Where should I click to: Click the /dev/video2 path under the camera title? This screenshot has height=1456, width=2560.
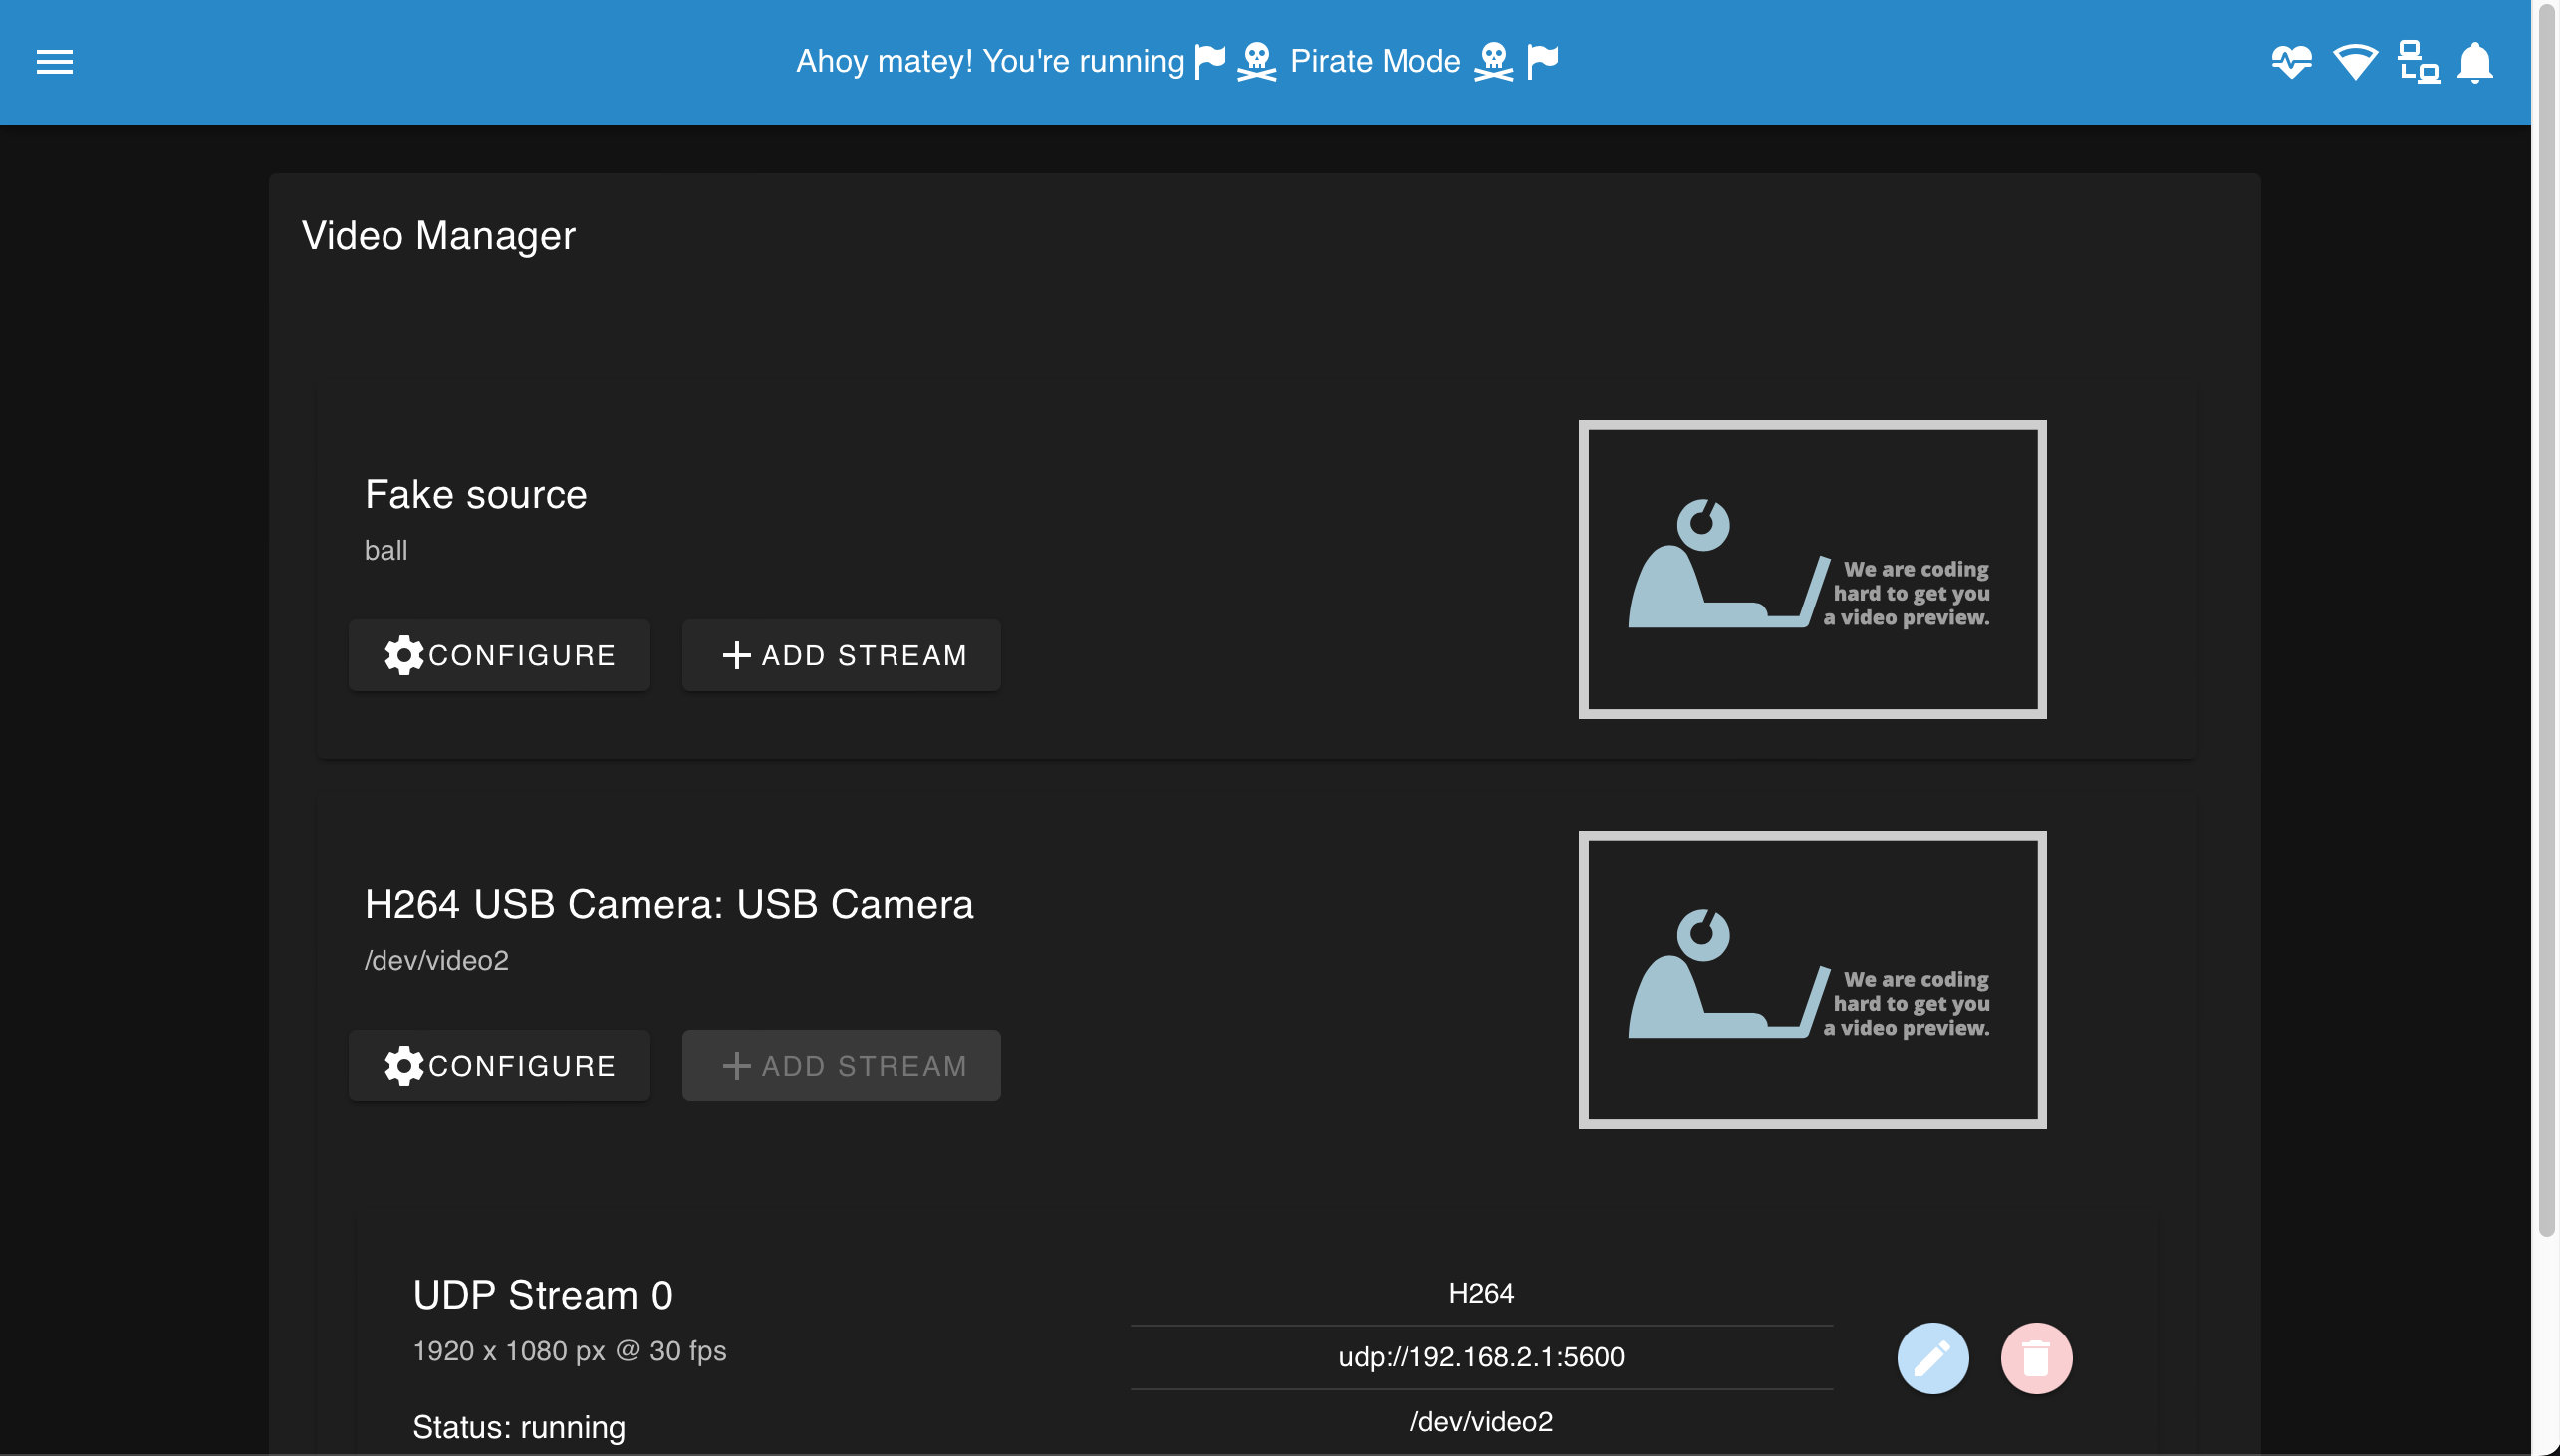(x=436, y=960)
